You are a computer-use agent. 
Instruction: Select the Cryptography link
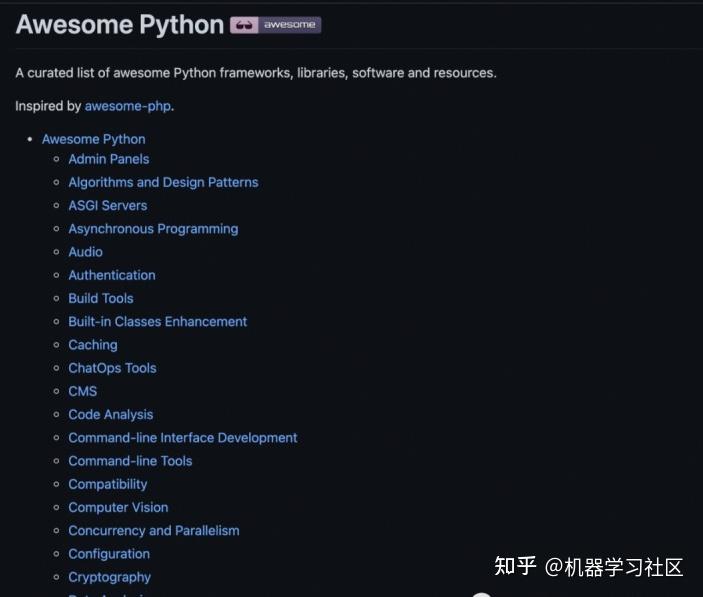pos(109,577)
